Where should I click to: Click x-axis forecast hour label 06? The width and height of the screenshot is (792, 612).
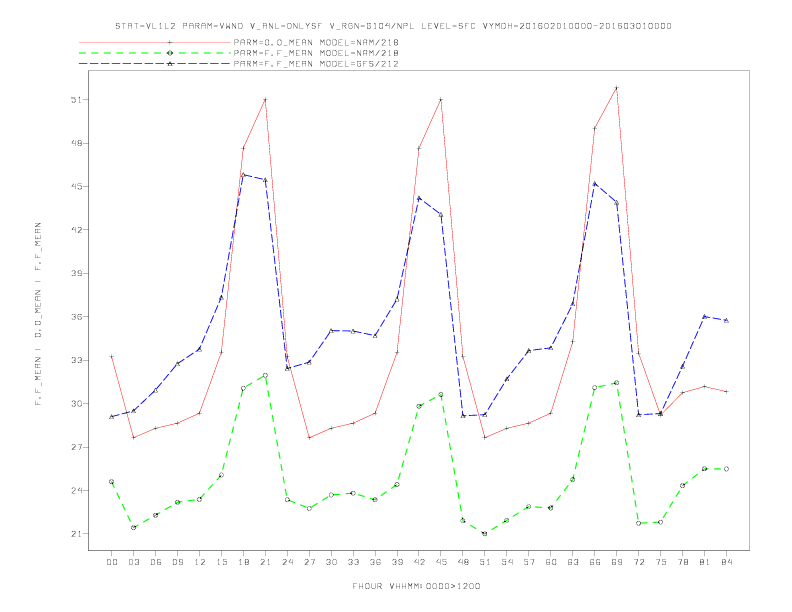tap(156, 562)
